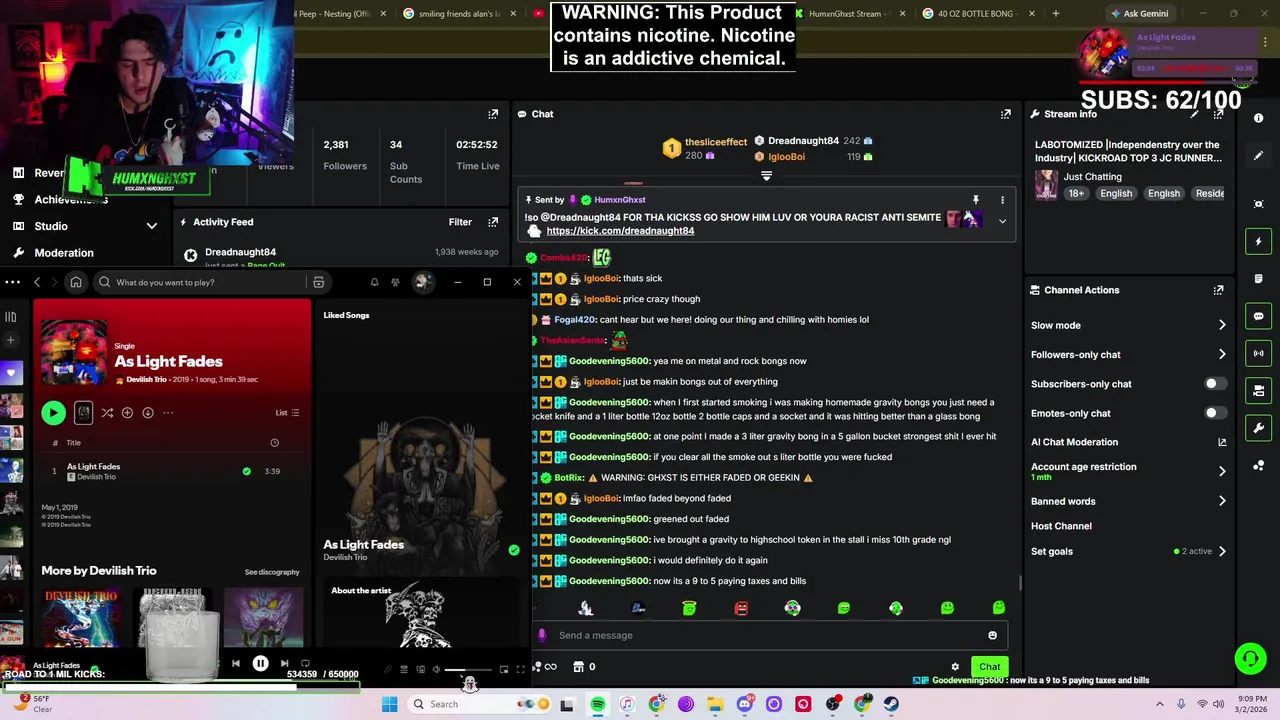Focus the Spotify search field
The image size is (1280, 720).
tap(200, 282)
